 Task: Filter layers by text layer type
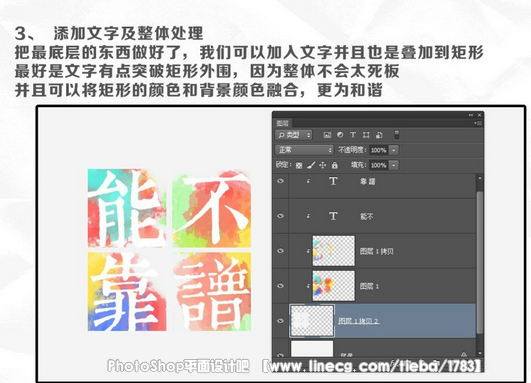(353, 135)
